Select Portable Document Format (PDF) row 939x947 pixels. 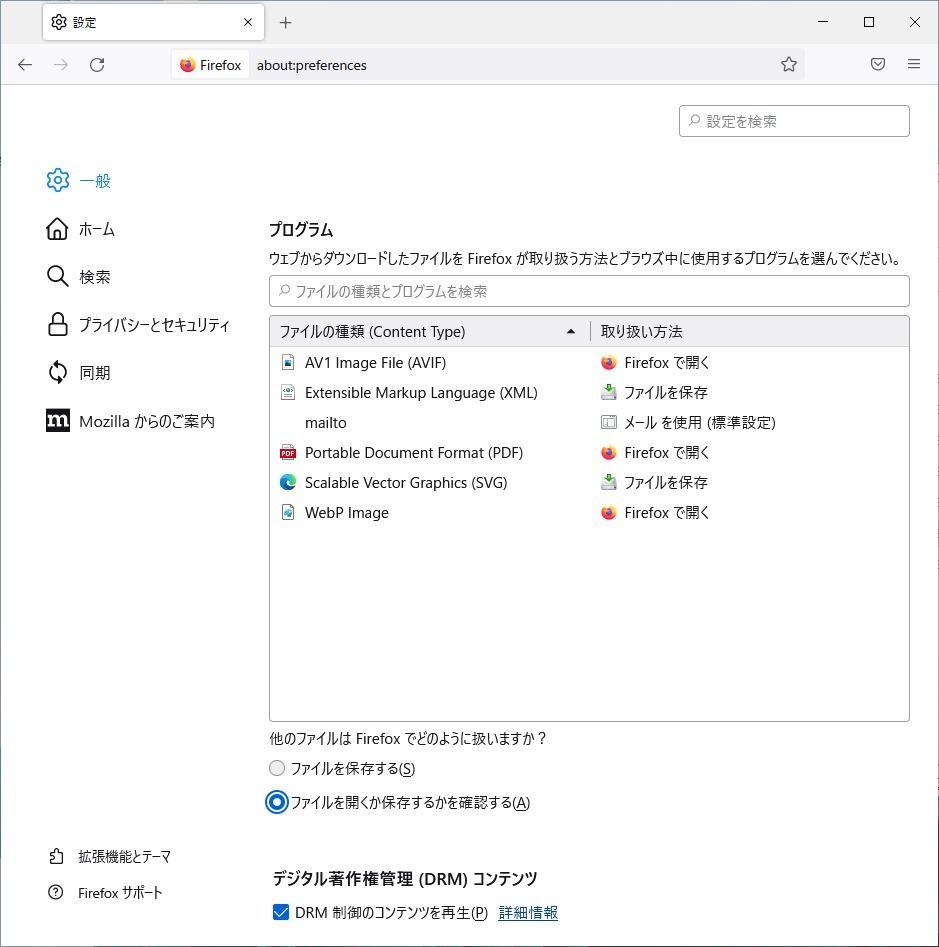click(x=589, y=452)
